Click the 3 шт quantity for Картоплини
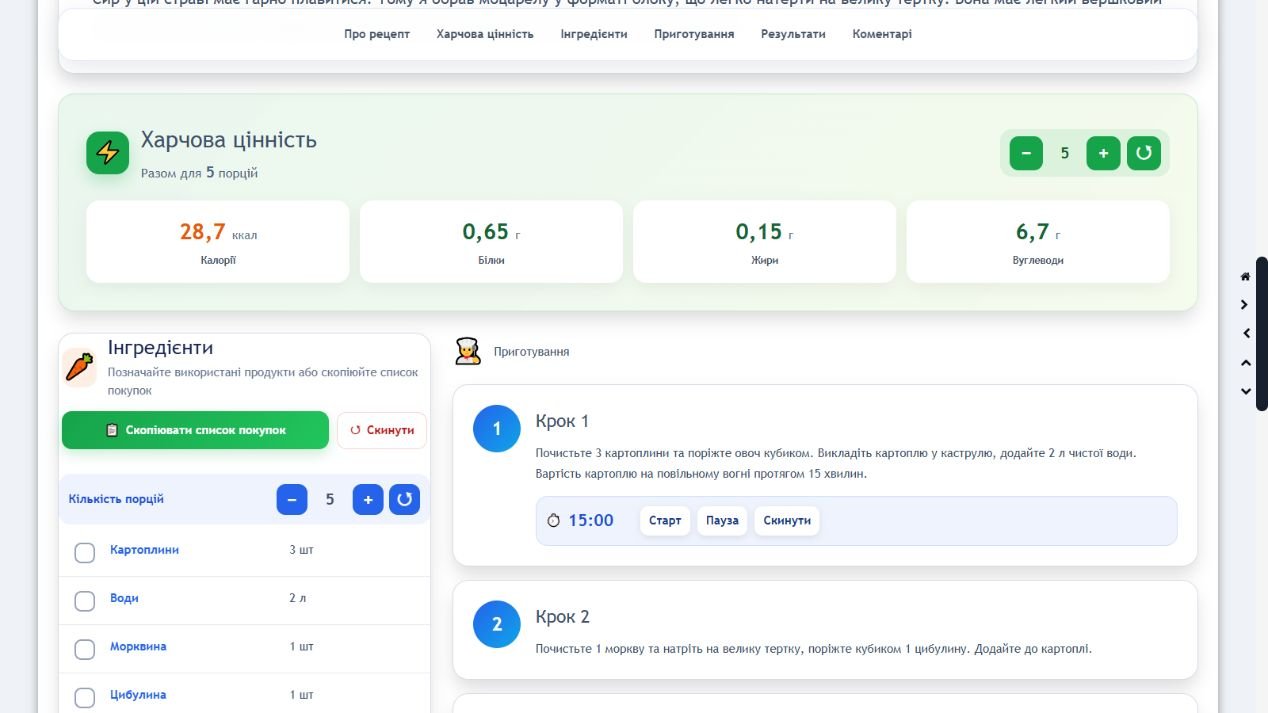Screen dimensions: 1268x713 click(301, 550)
